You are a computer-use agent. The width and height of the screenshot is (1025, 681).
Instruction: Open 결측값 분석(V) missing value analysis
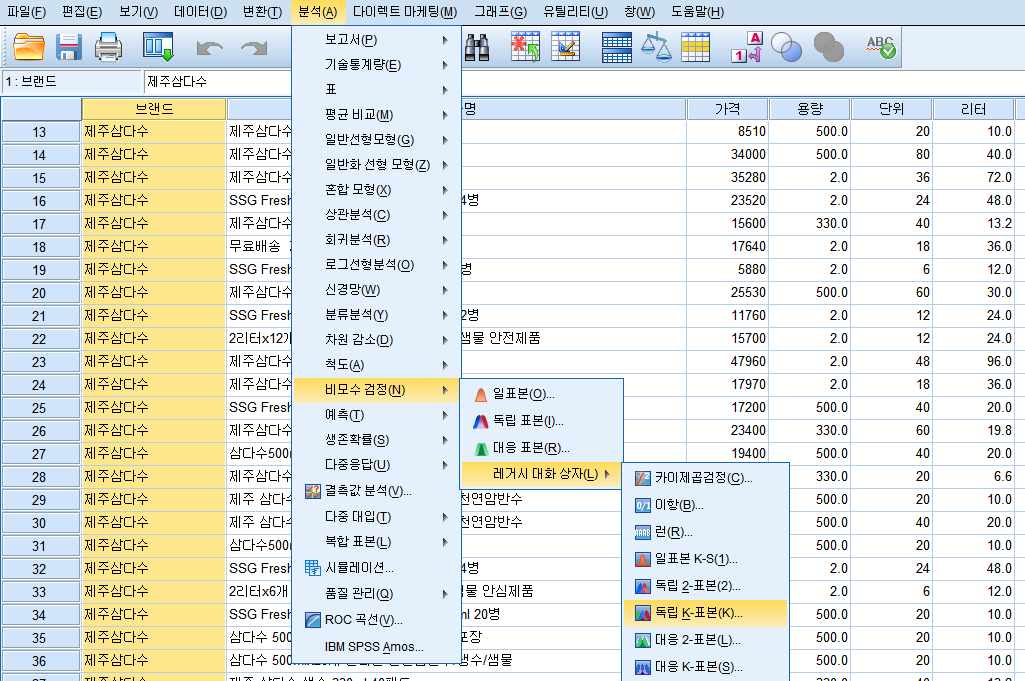[x=376, y=491]
